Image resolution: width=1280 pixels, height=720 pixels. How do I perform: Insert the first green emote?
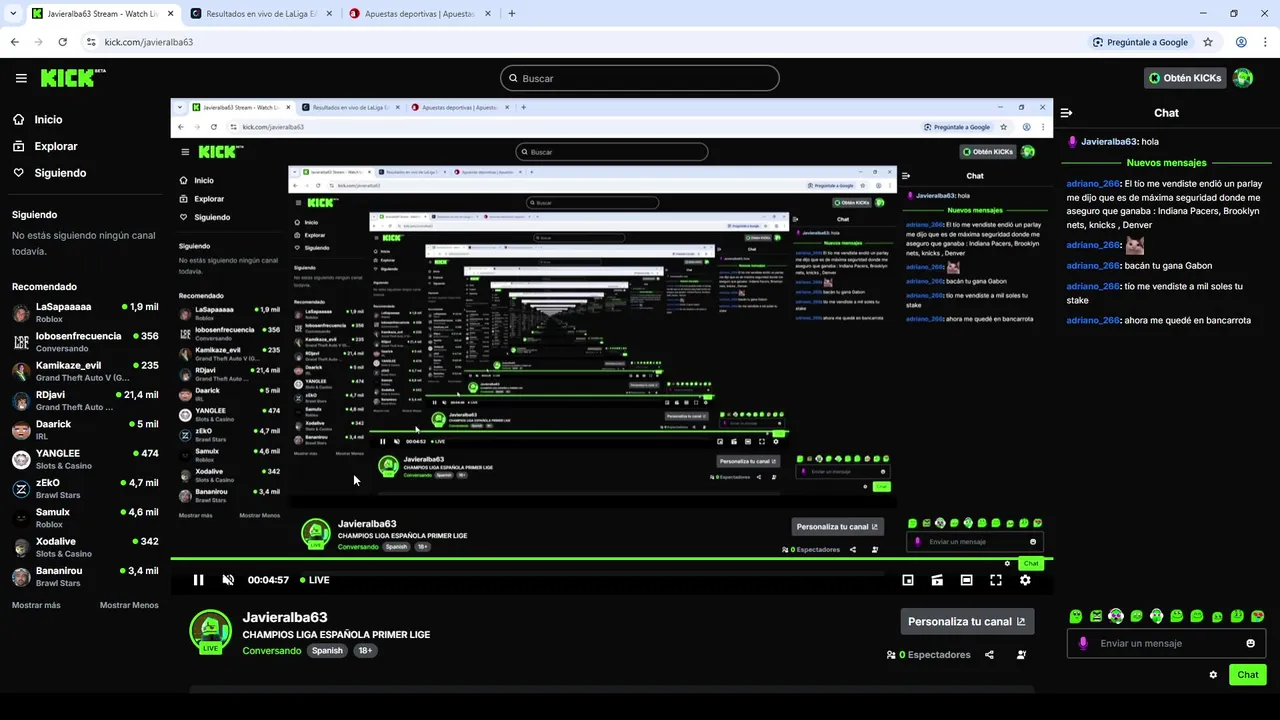click(x=1076, y=616)
